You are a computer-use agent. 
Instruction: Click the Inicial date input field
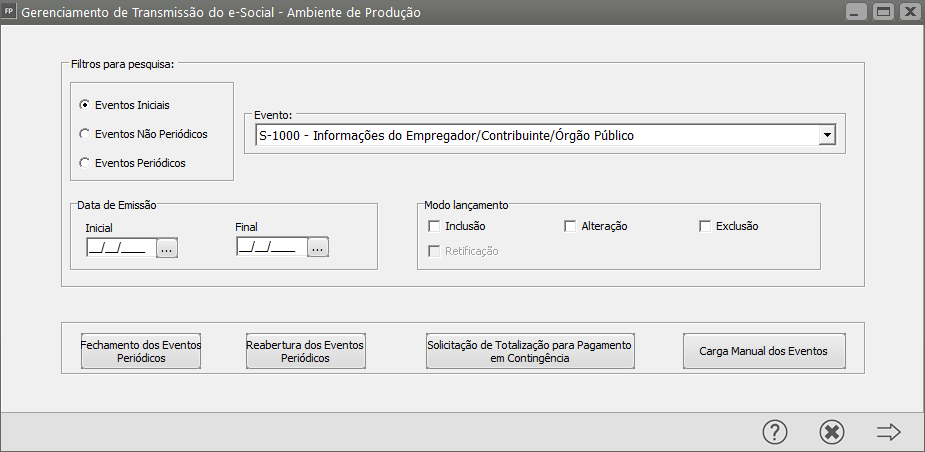pos(119,247)
